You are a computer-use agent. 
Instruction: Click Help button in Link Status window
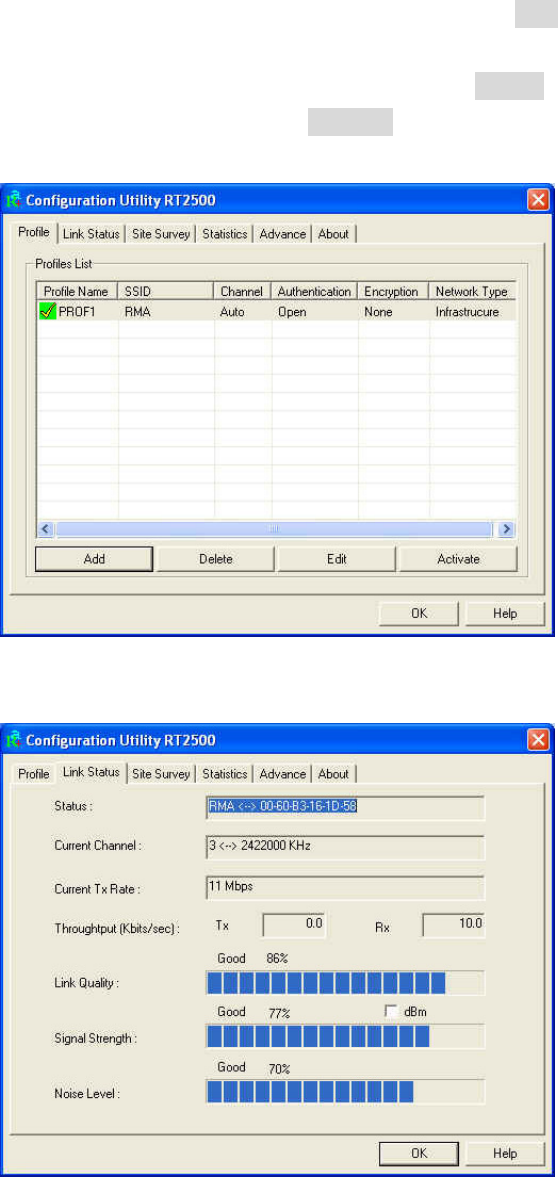pos(505,1153)
